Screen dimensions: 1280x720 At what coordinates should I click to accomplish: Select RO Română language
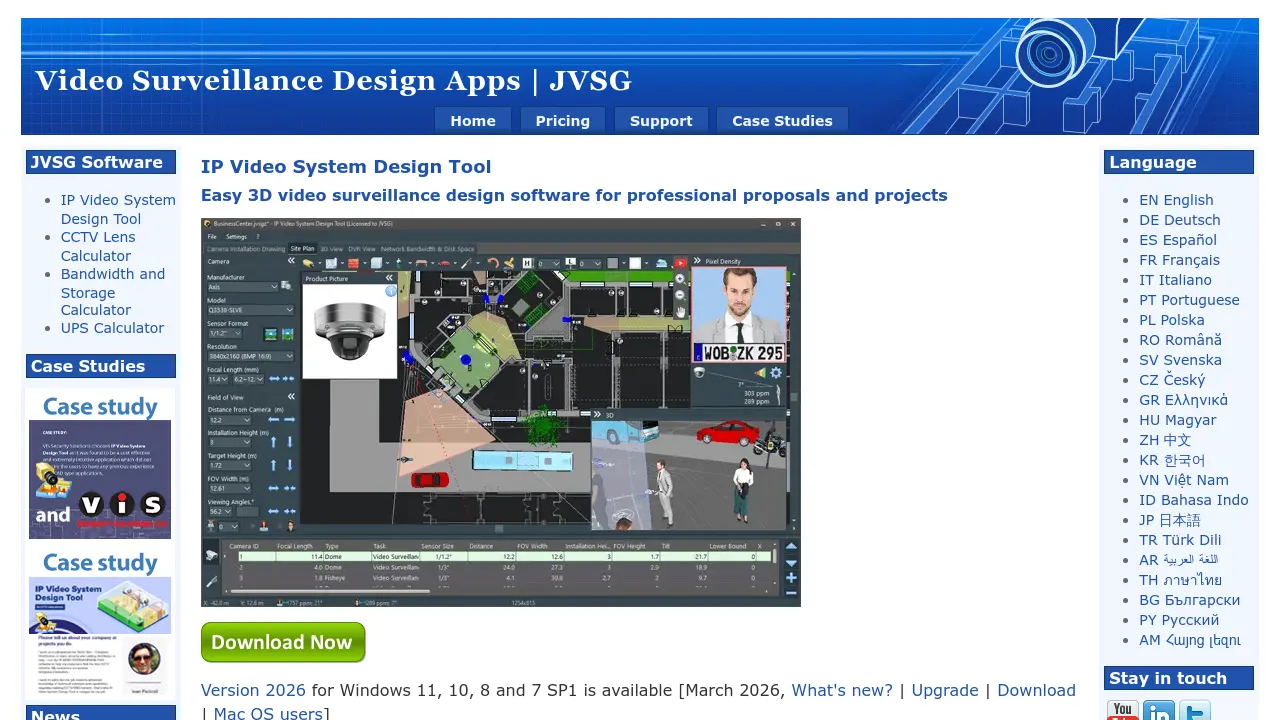coord(1180,340)
